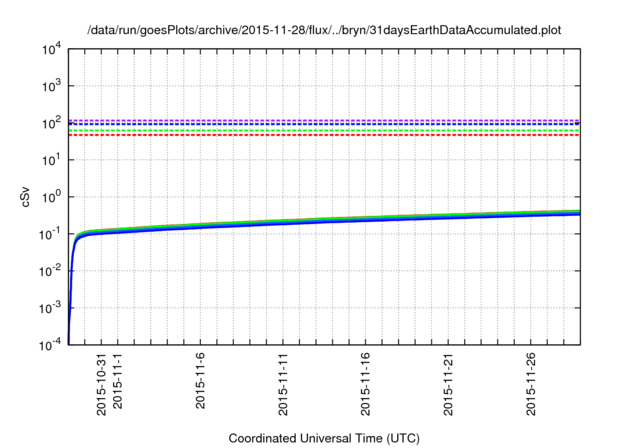Click the 10^1 y-axis tick label
640x448 pixels.
point(52,160)
